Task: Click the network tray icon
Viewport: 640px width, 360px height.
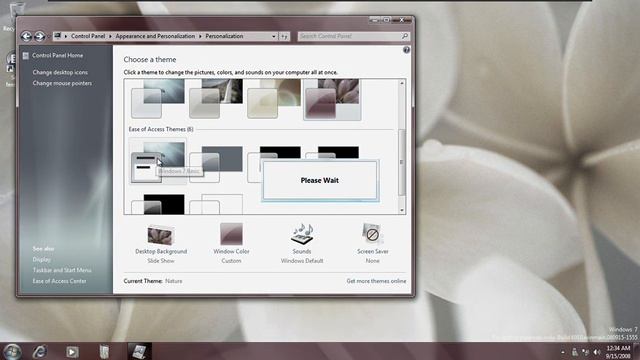Action: click(x=586, y=352)
